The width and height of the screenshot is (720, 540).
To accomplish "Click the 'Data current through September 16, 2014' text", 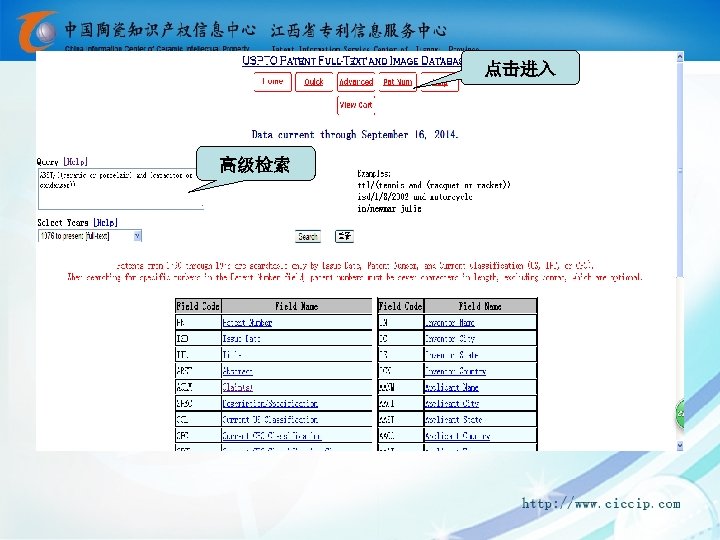I will tap(355, 135).
